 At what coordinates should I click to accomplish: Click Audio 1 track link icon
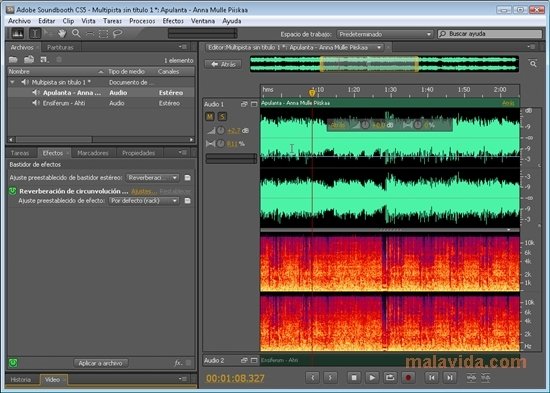pos(244,104)
